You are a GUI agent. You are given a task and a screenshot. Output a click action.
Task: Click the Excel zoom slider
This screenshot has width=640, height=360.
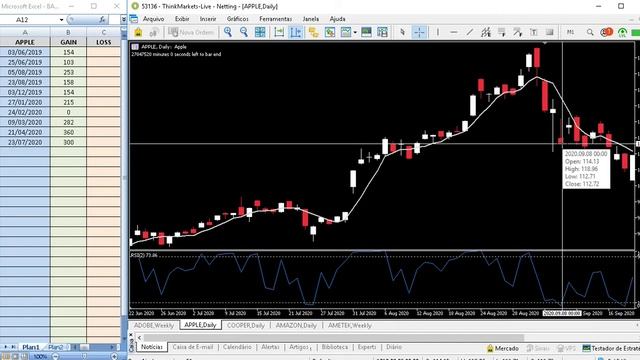(x=84, y=356)
